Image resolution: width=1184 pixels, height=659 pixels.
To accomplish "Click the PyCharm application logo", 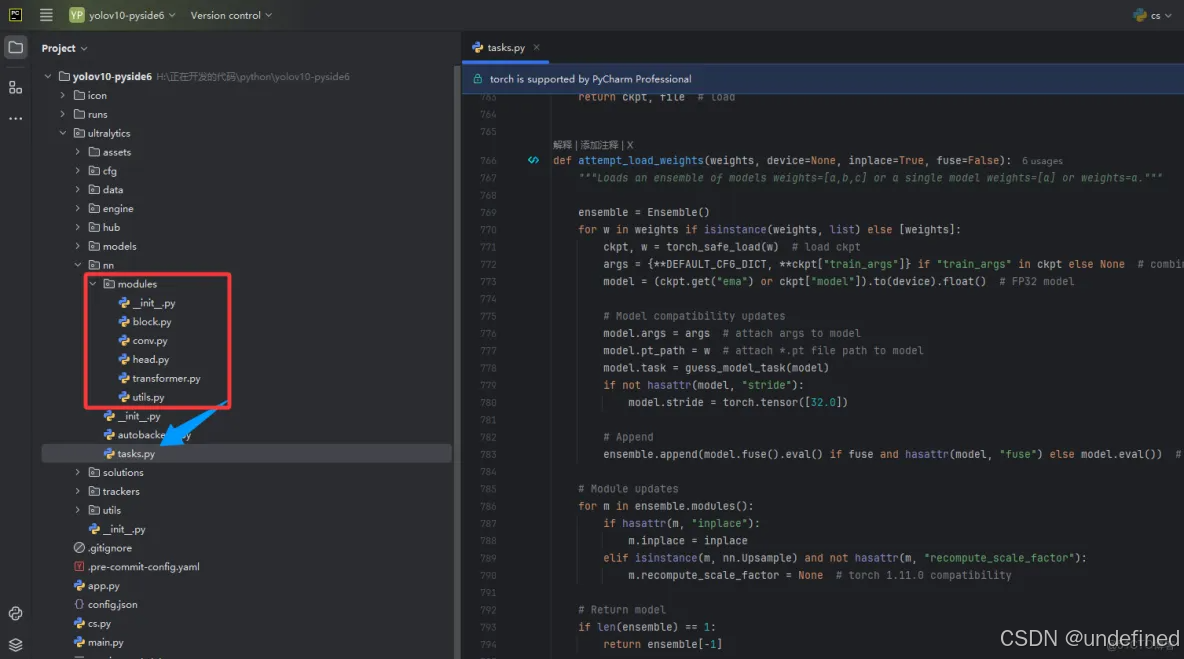I will [x=14, y=14].
